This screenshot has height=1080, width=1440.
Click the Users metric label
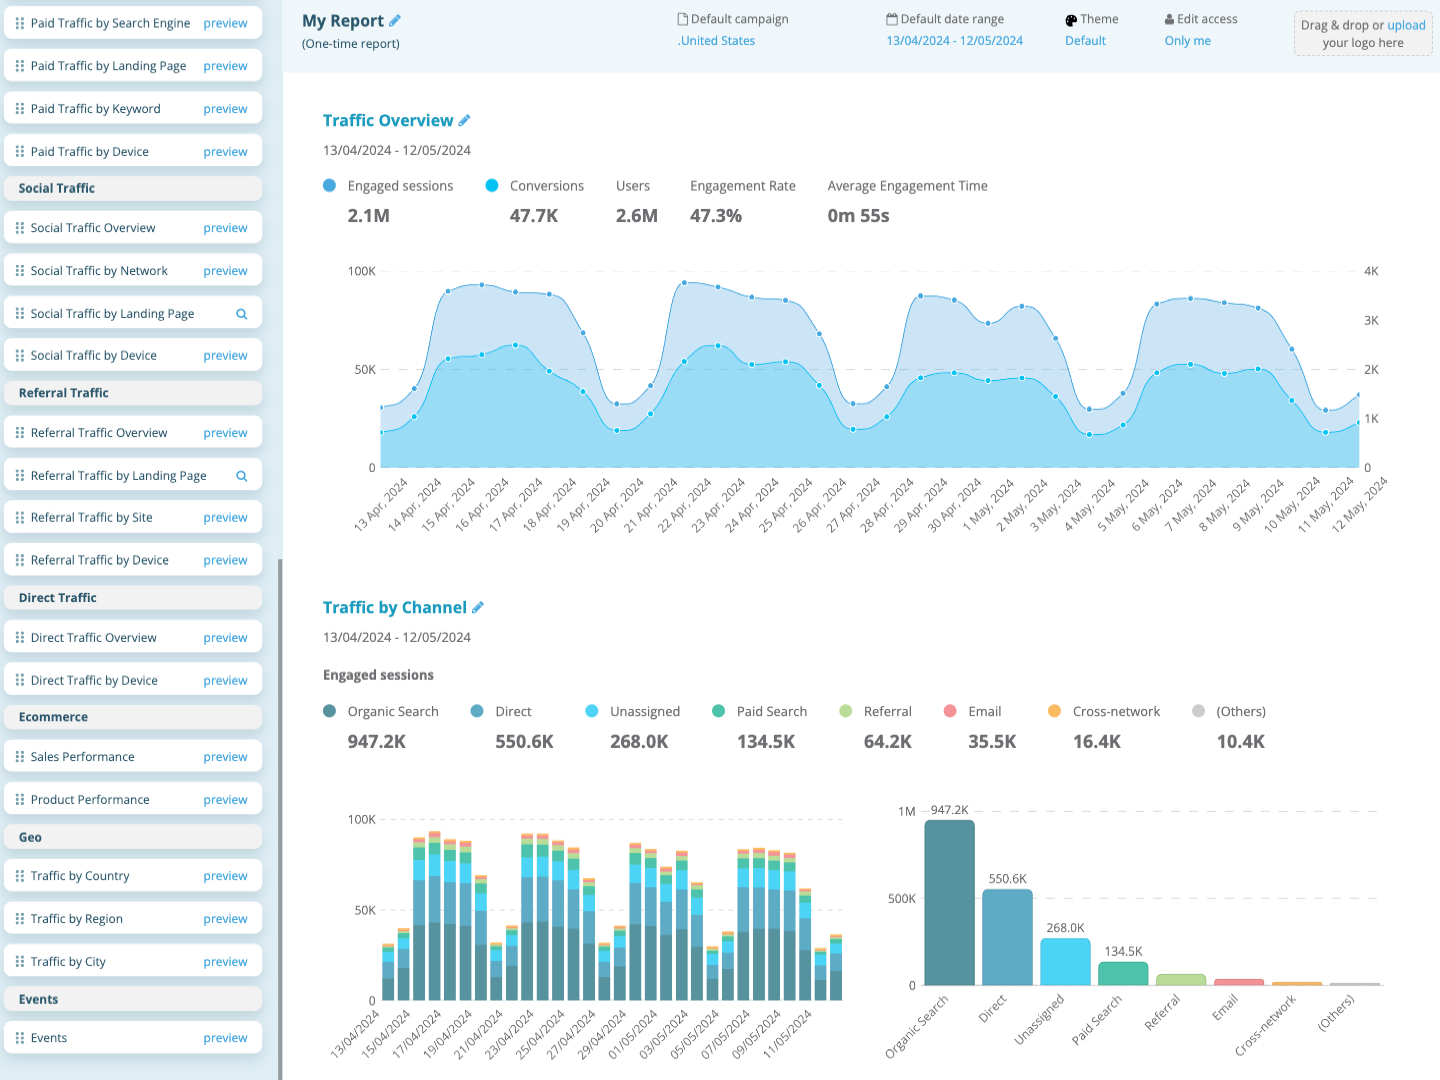633,186
